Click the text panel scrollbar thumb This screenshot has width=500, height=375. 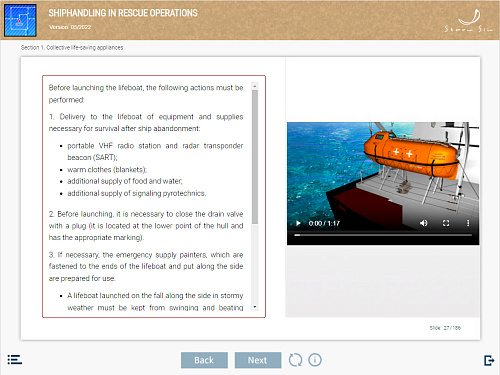pos(255,157)
